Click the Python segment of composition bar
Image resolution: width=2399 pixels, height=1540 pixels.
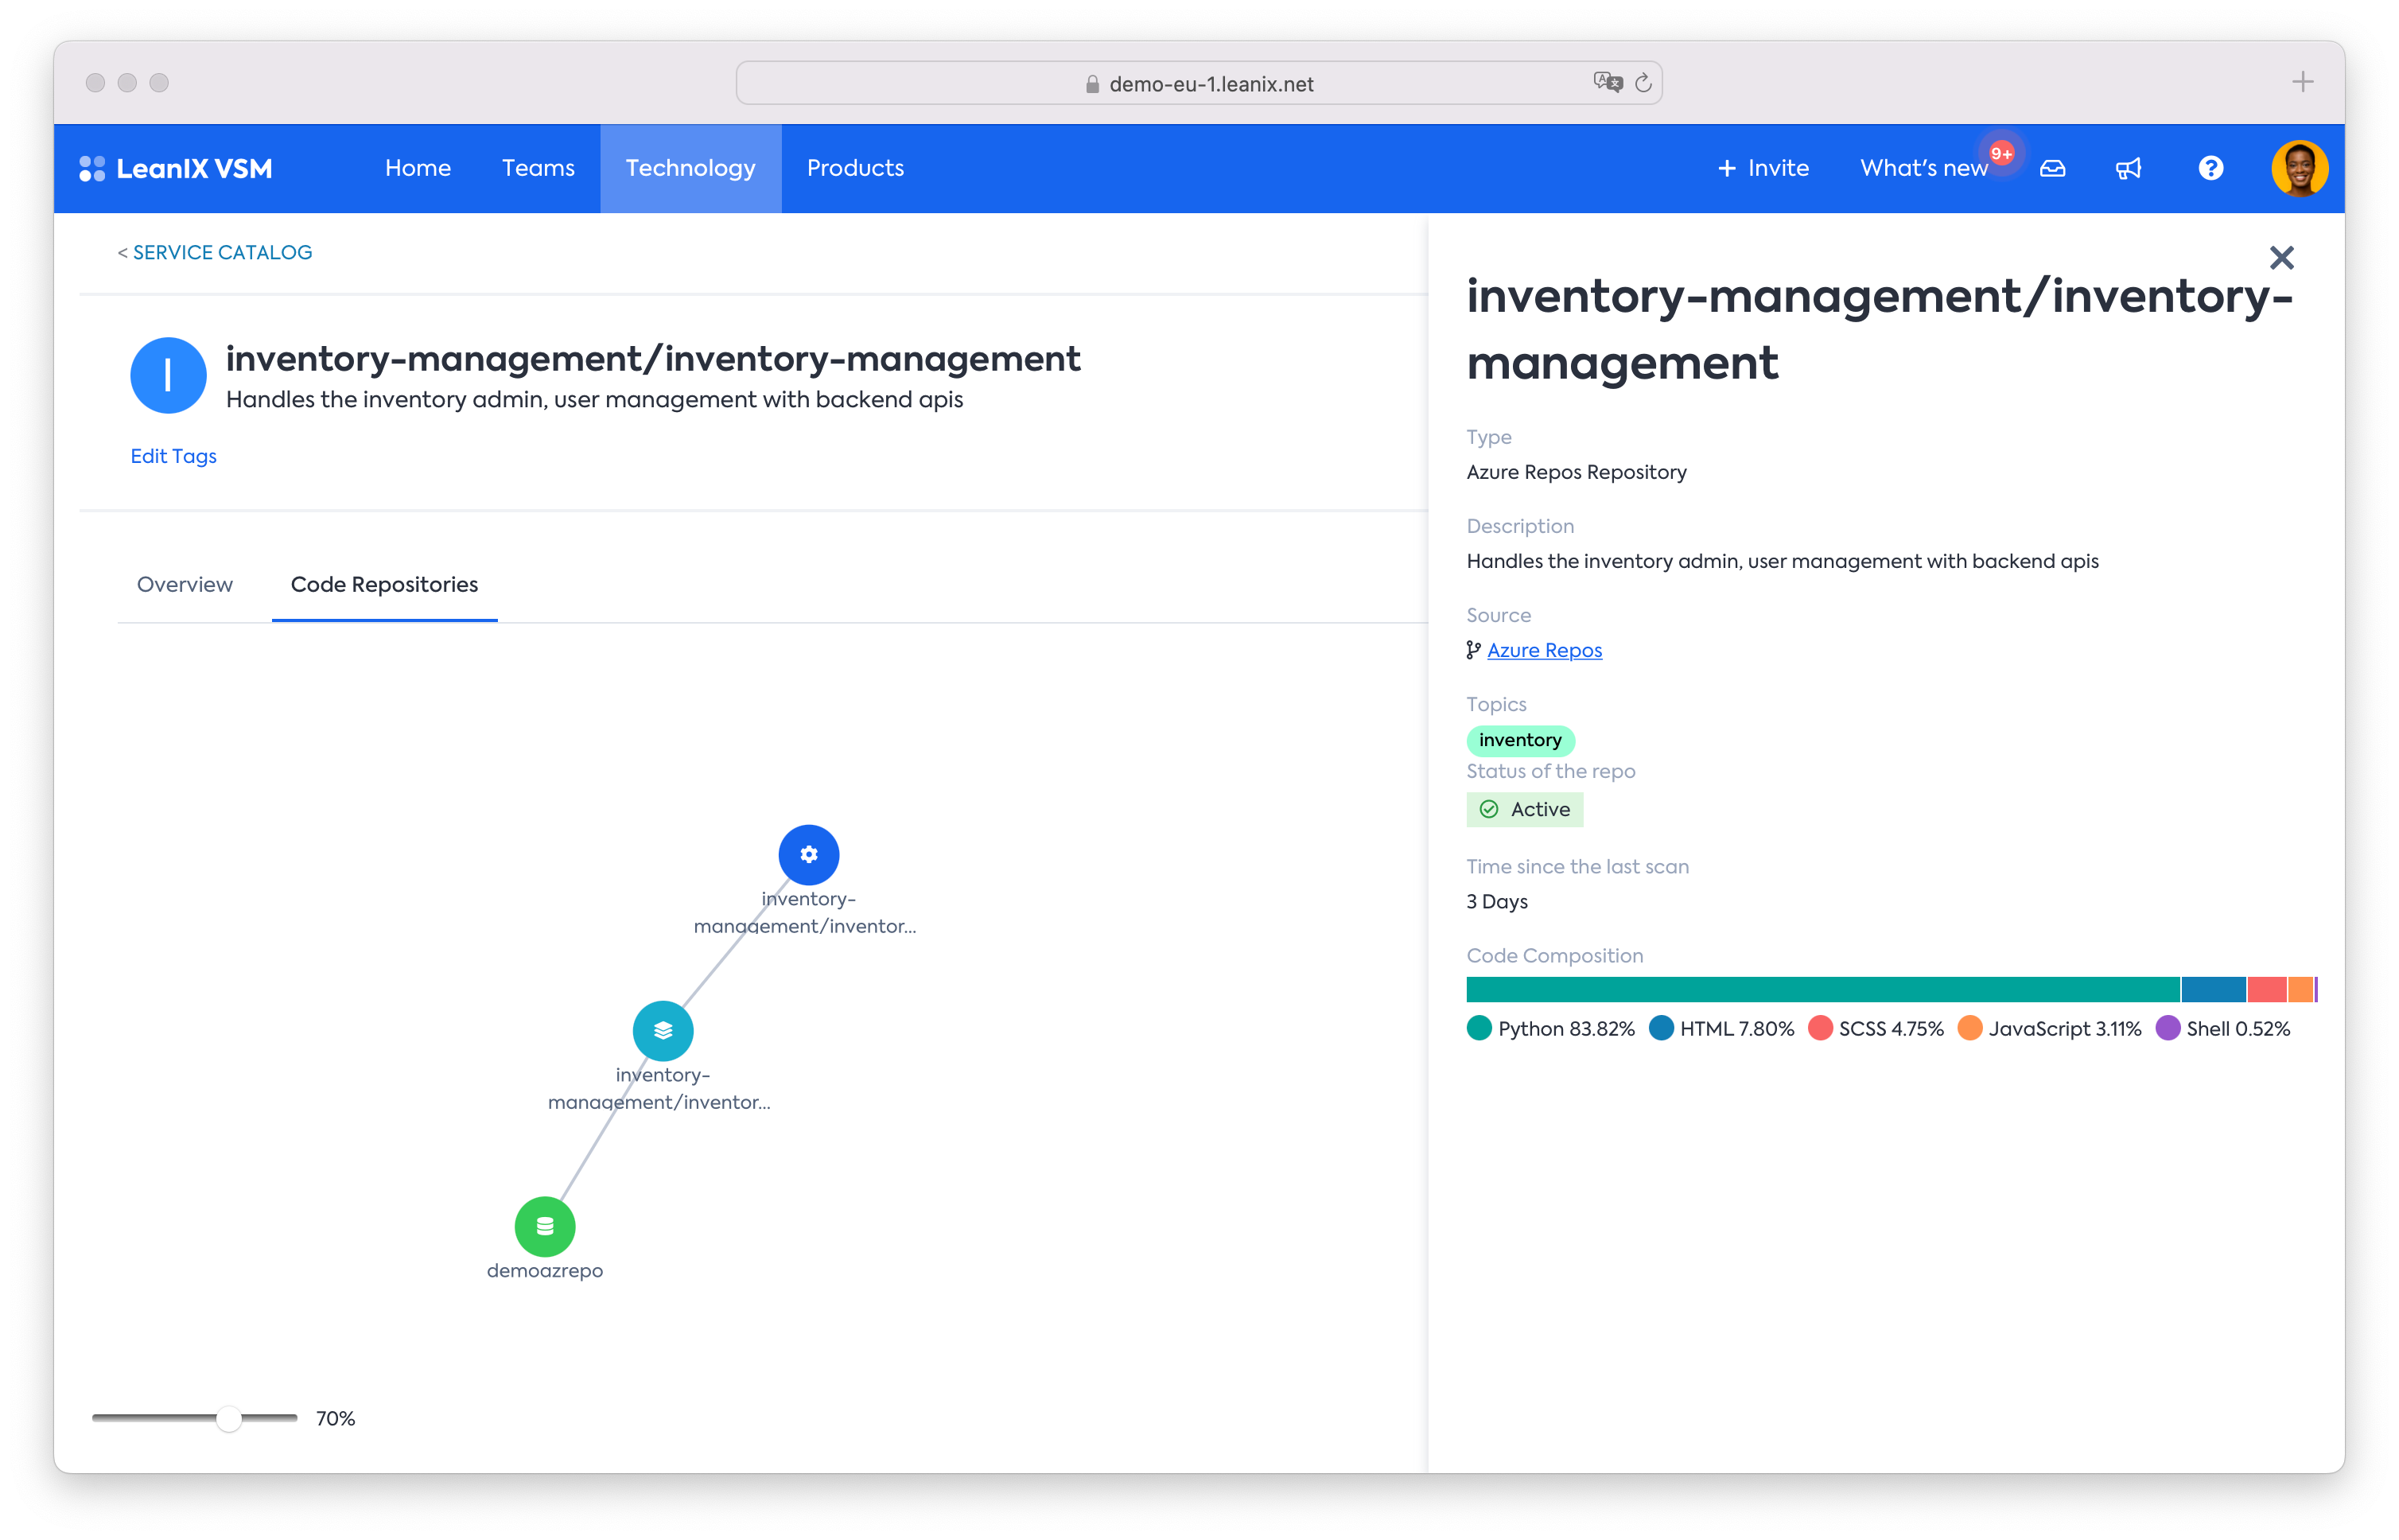point(1822,989)
